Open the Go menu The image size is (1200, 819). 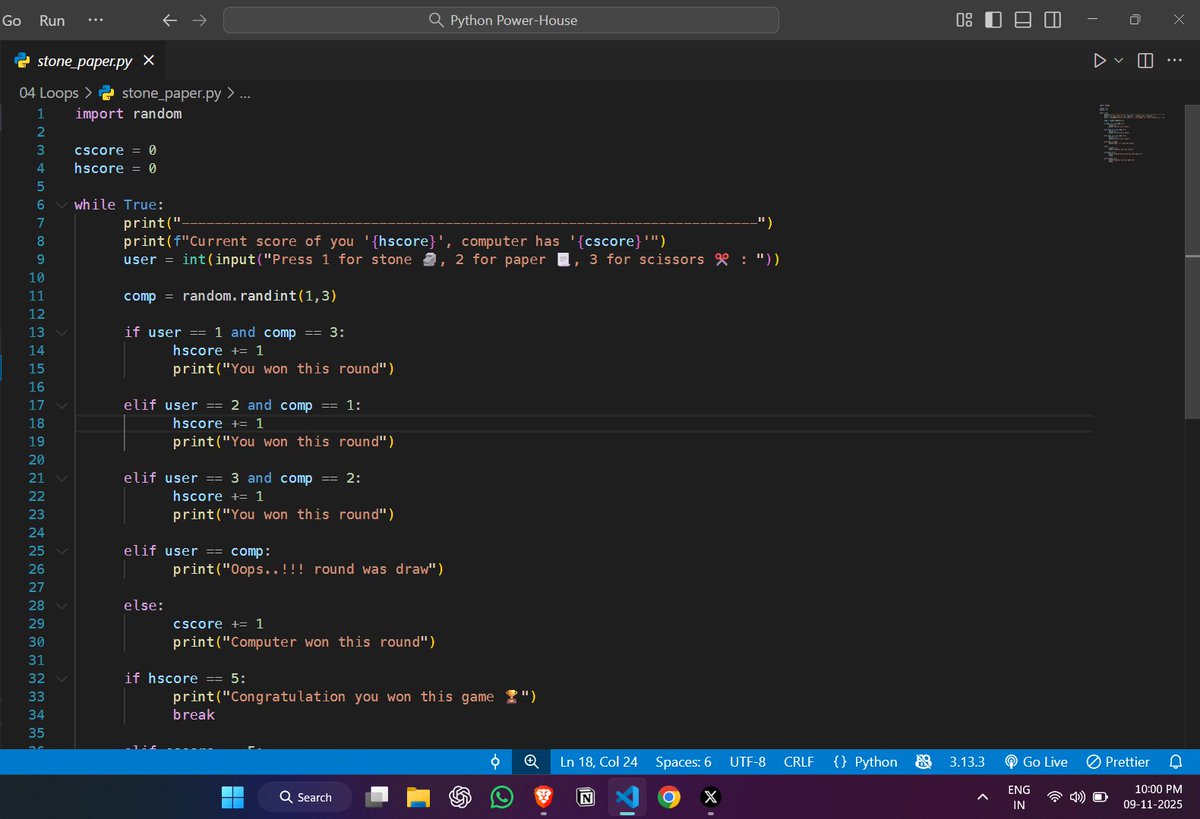[12, 20]
